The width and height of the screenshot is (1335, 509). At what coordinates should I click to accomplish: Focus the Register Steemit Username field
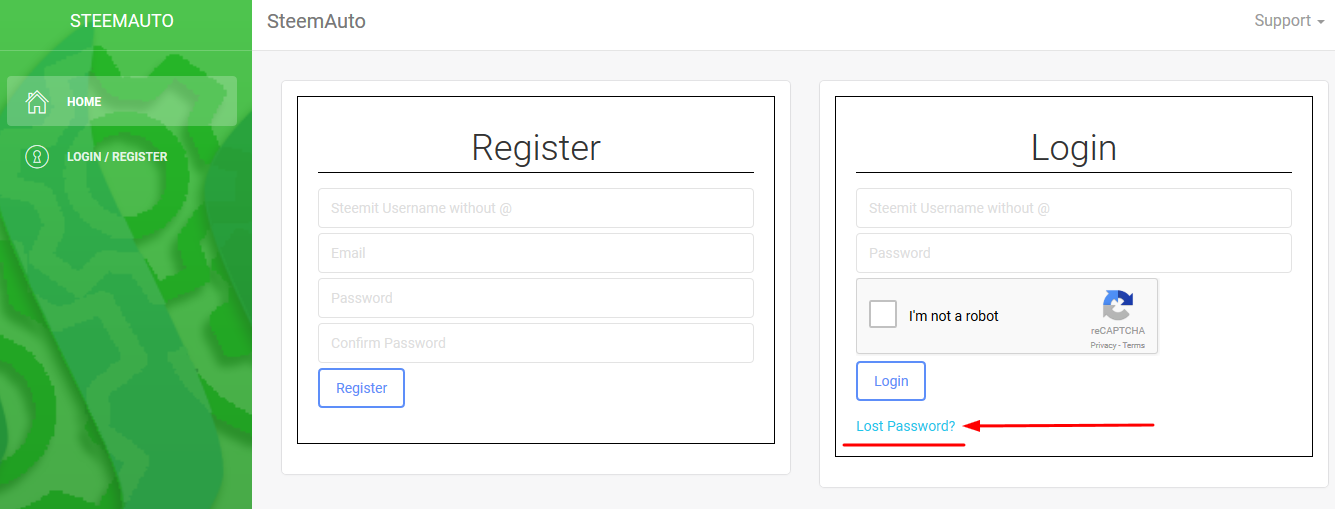536,208
